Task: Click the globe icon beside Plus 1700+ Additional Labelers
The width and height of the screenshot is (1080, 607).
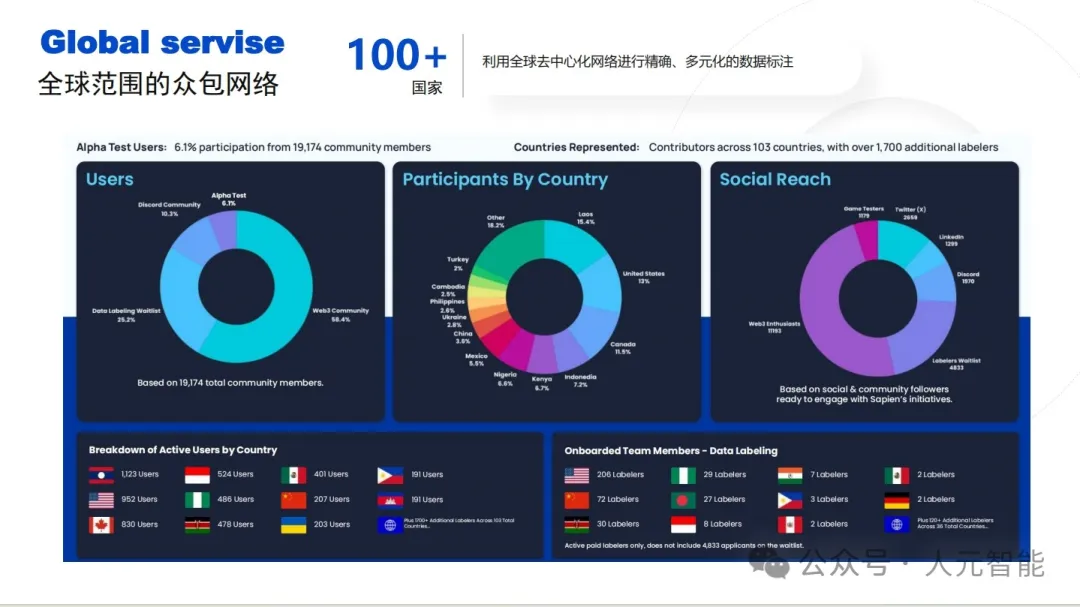Action: pos(390,525)
